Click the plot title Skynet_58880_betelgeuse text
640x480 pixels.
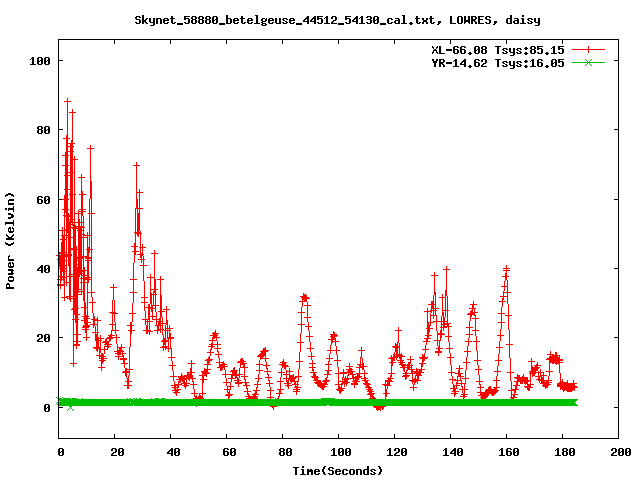[337, 20]
